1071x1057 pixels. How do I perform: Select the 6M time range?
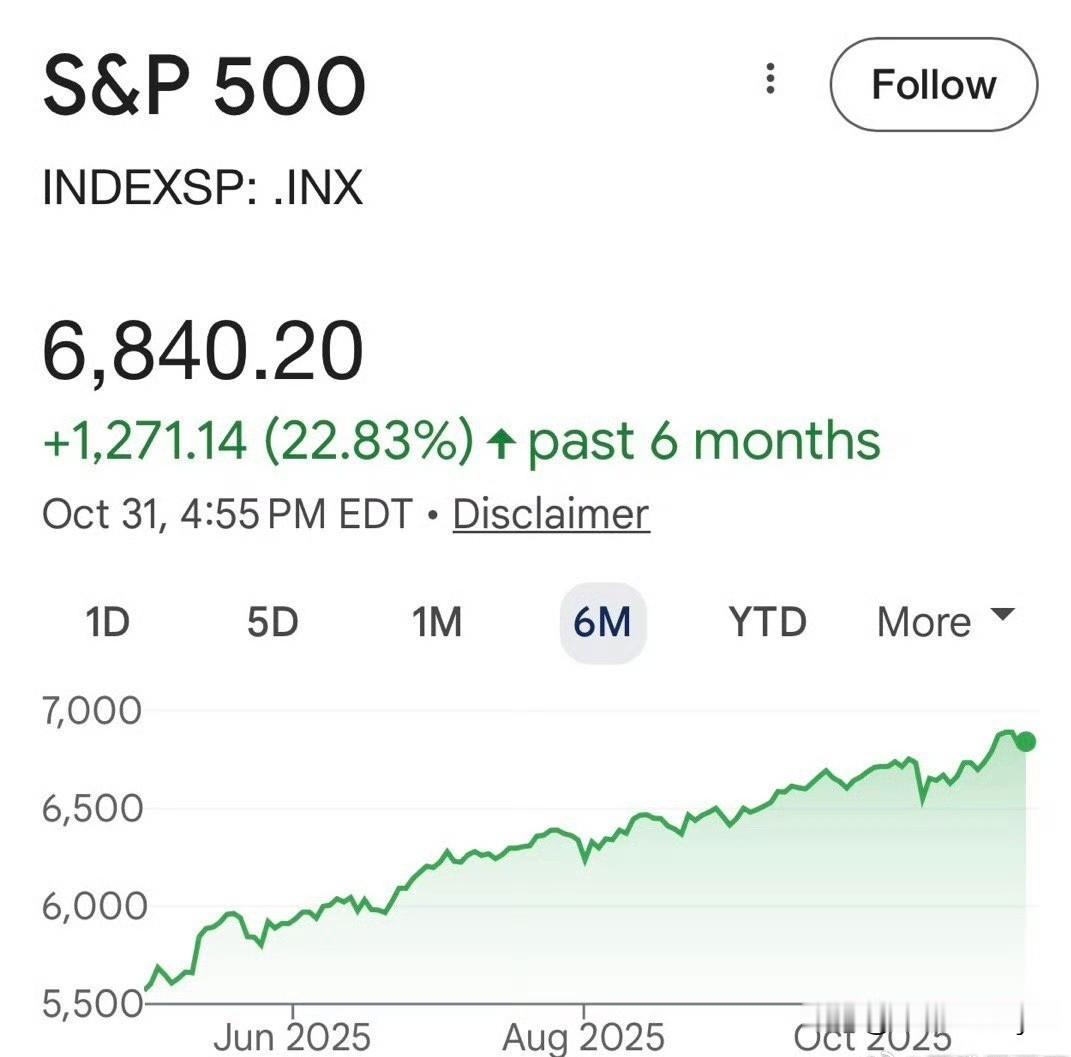602,623
